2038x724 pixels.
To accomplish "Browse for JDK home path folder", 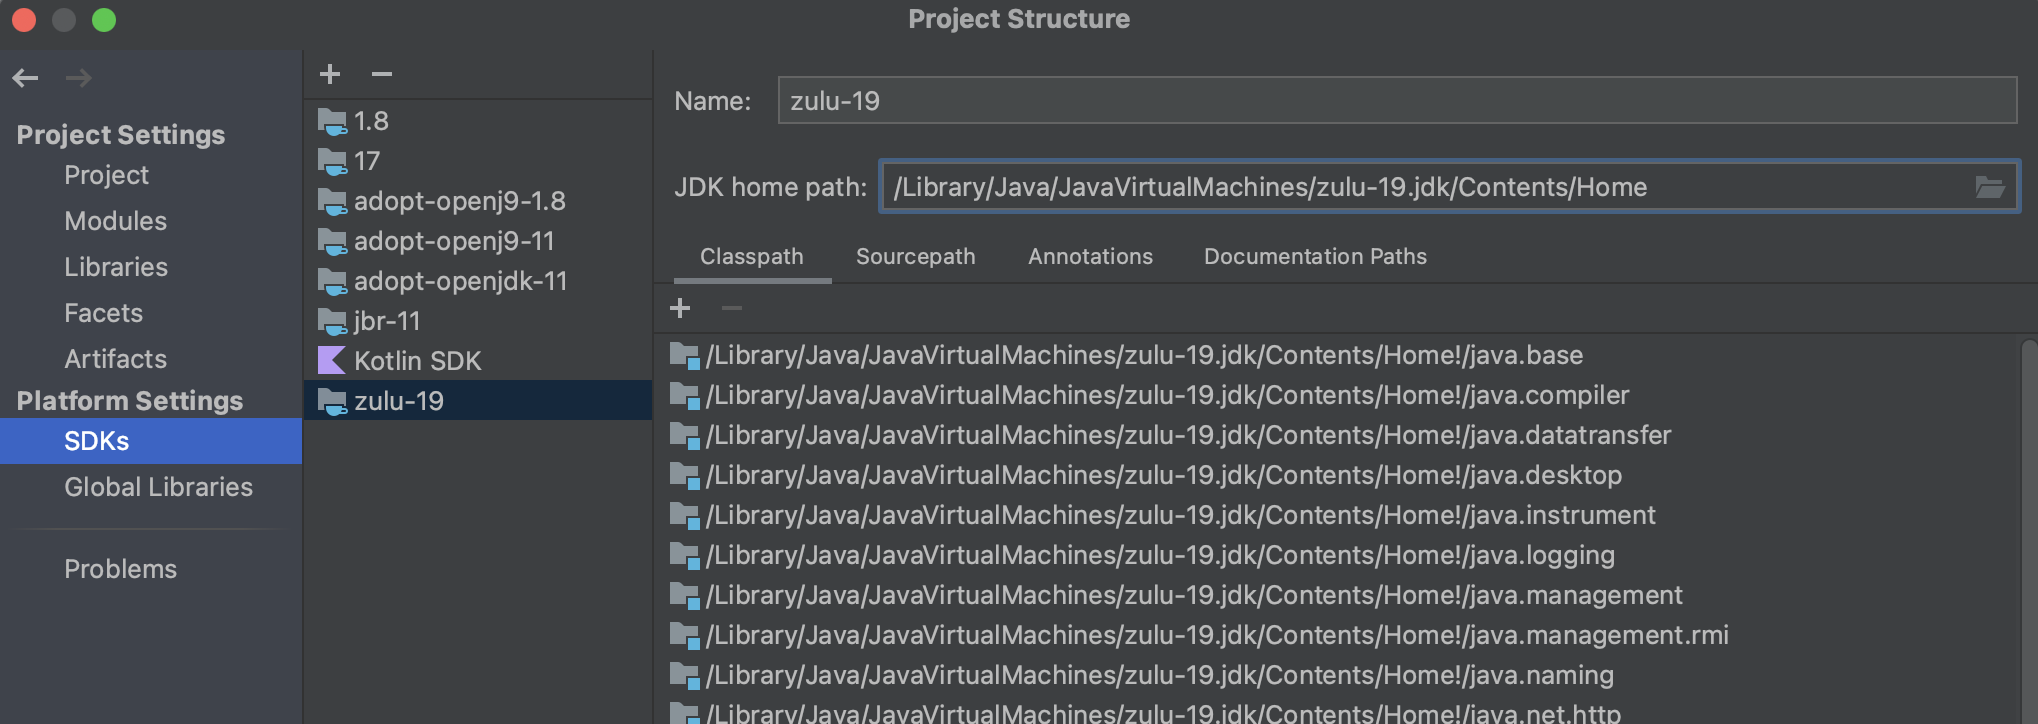I will 1990,187.
